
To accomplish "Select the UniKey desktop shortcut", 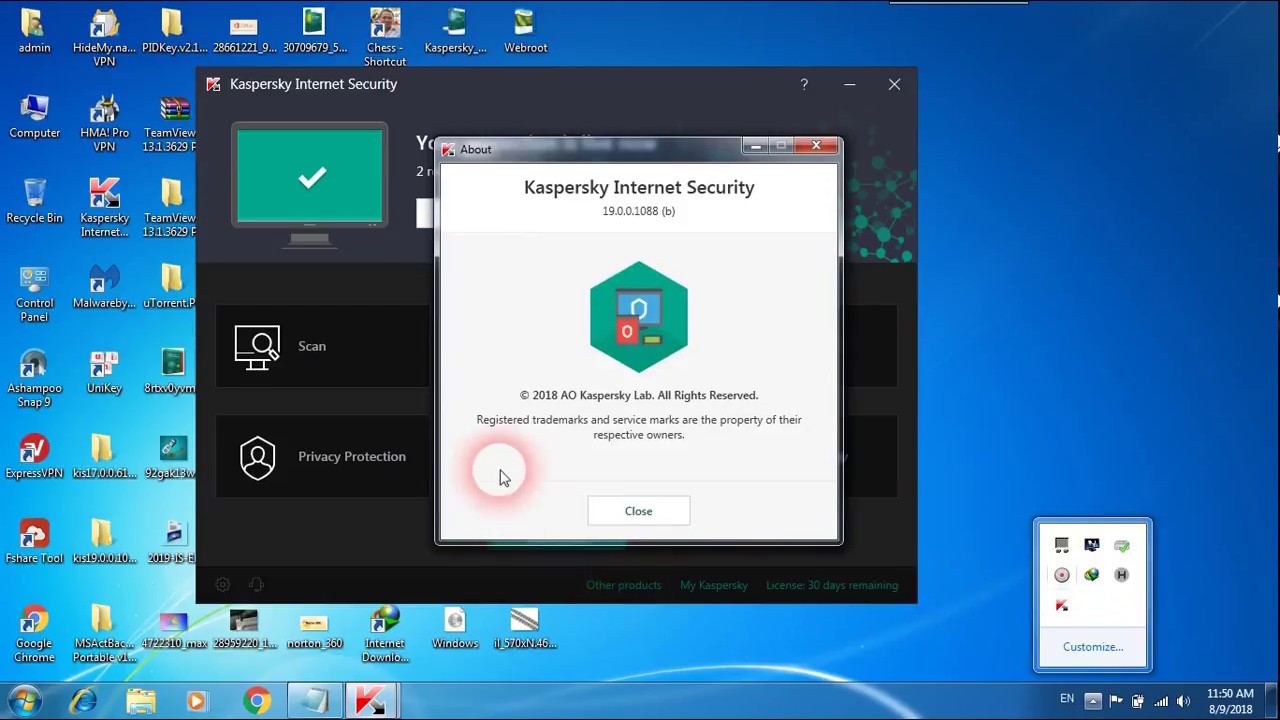I will [104, 371].
